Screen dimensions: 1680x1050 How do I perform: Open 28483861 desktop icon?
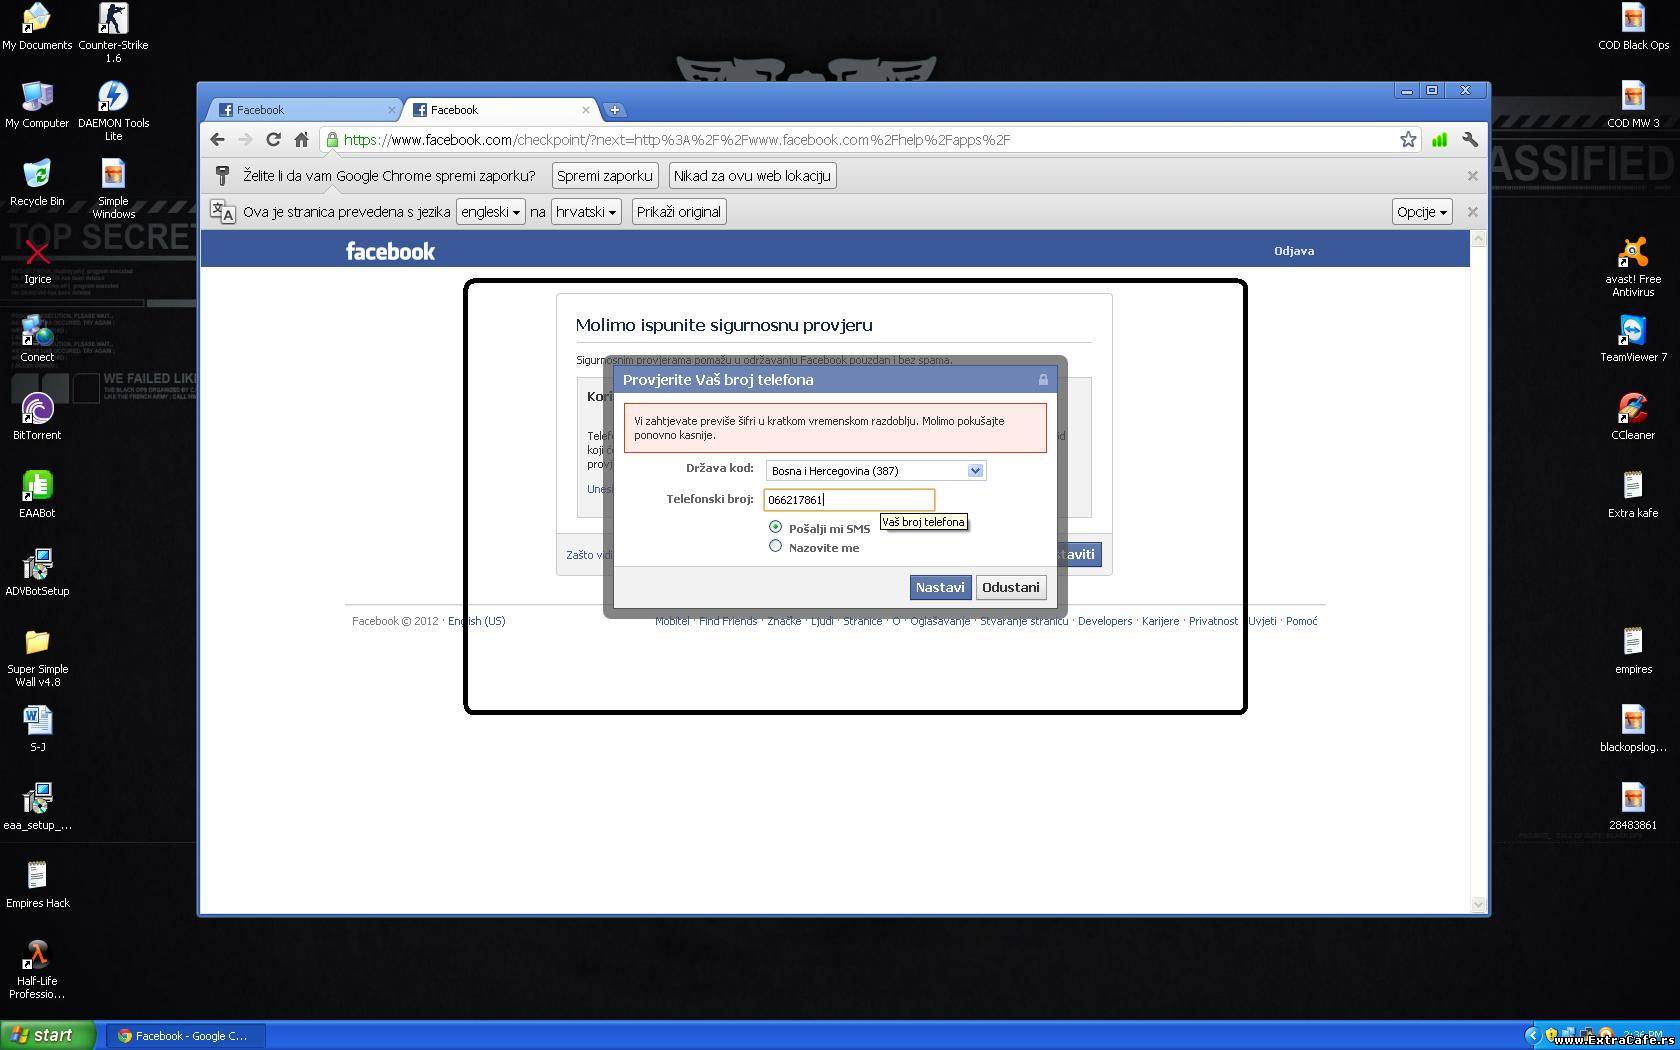click(x=1633, y=807)
